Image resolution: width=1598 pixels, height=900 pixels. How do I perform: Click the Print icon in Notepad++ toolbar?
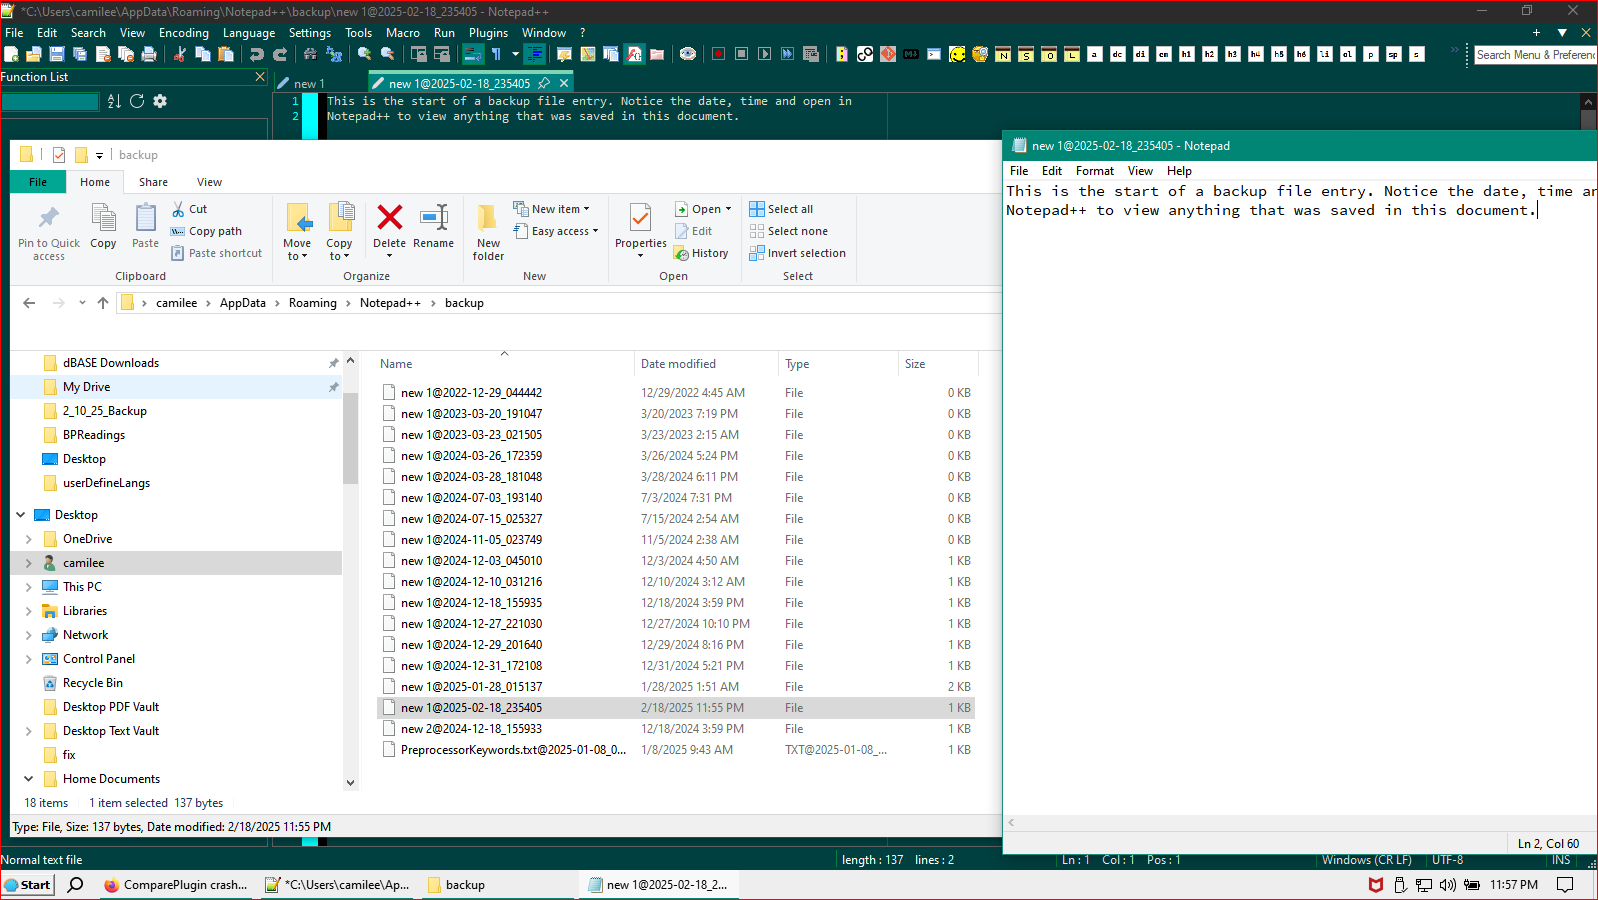149,54
